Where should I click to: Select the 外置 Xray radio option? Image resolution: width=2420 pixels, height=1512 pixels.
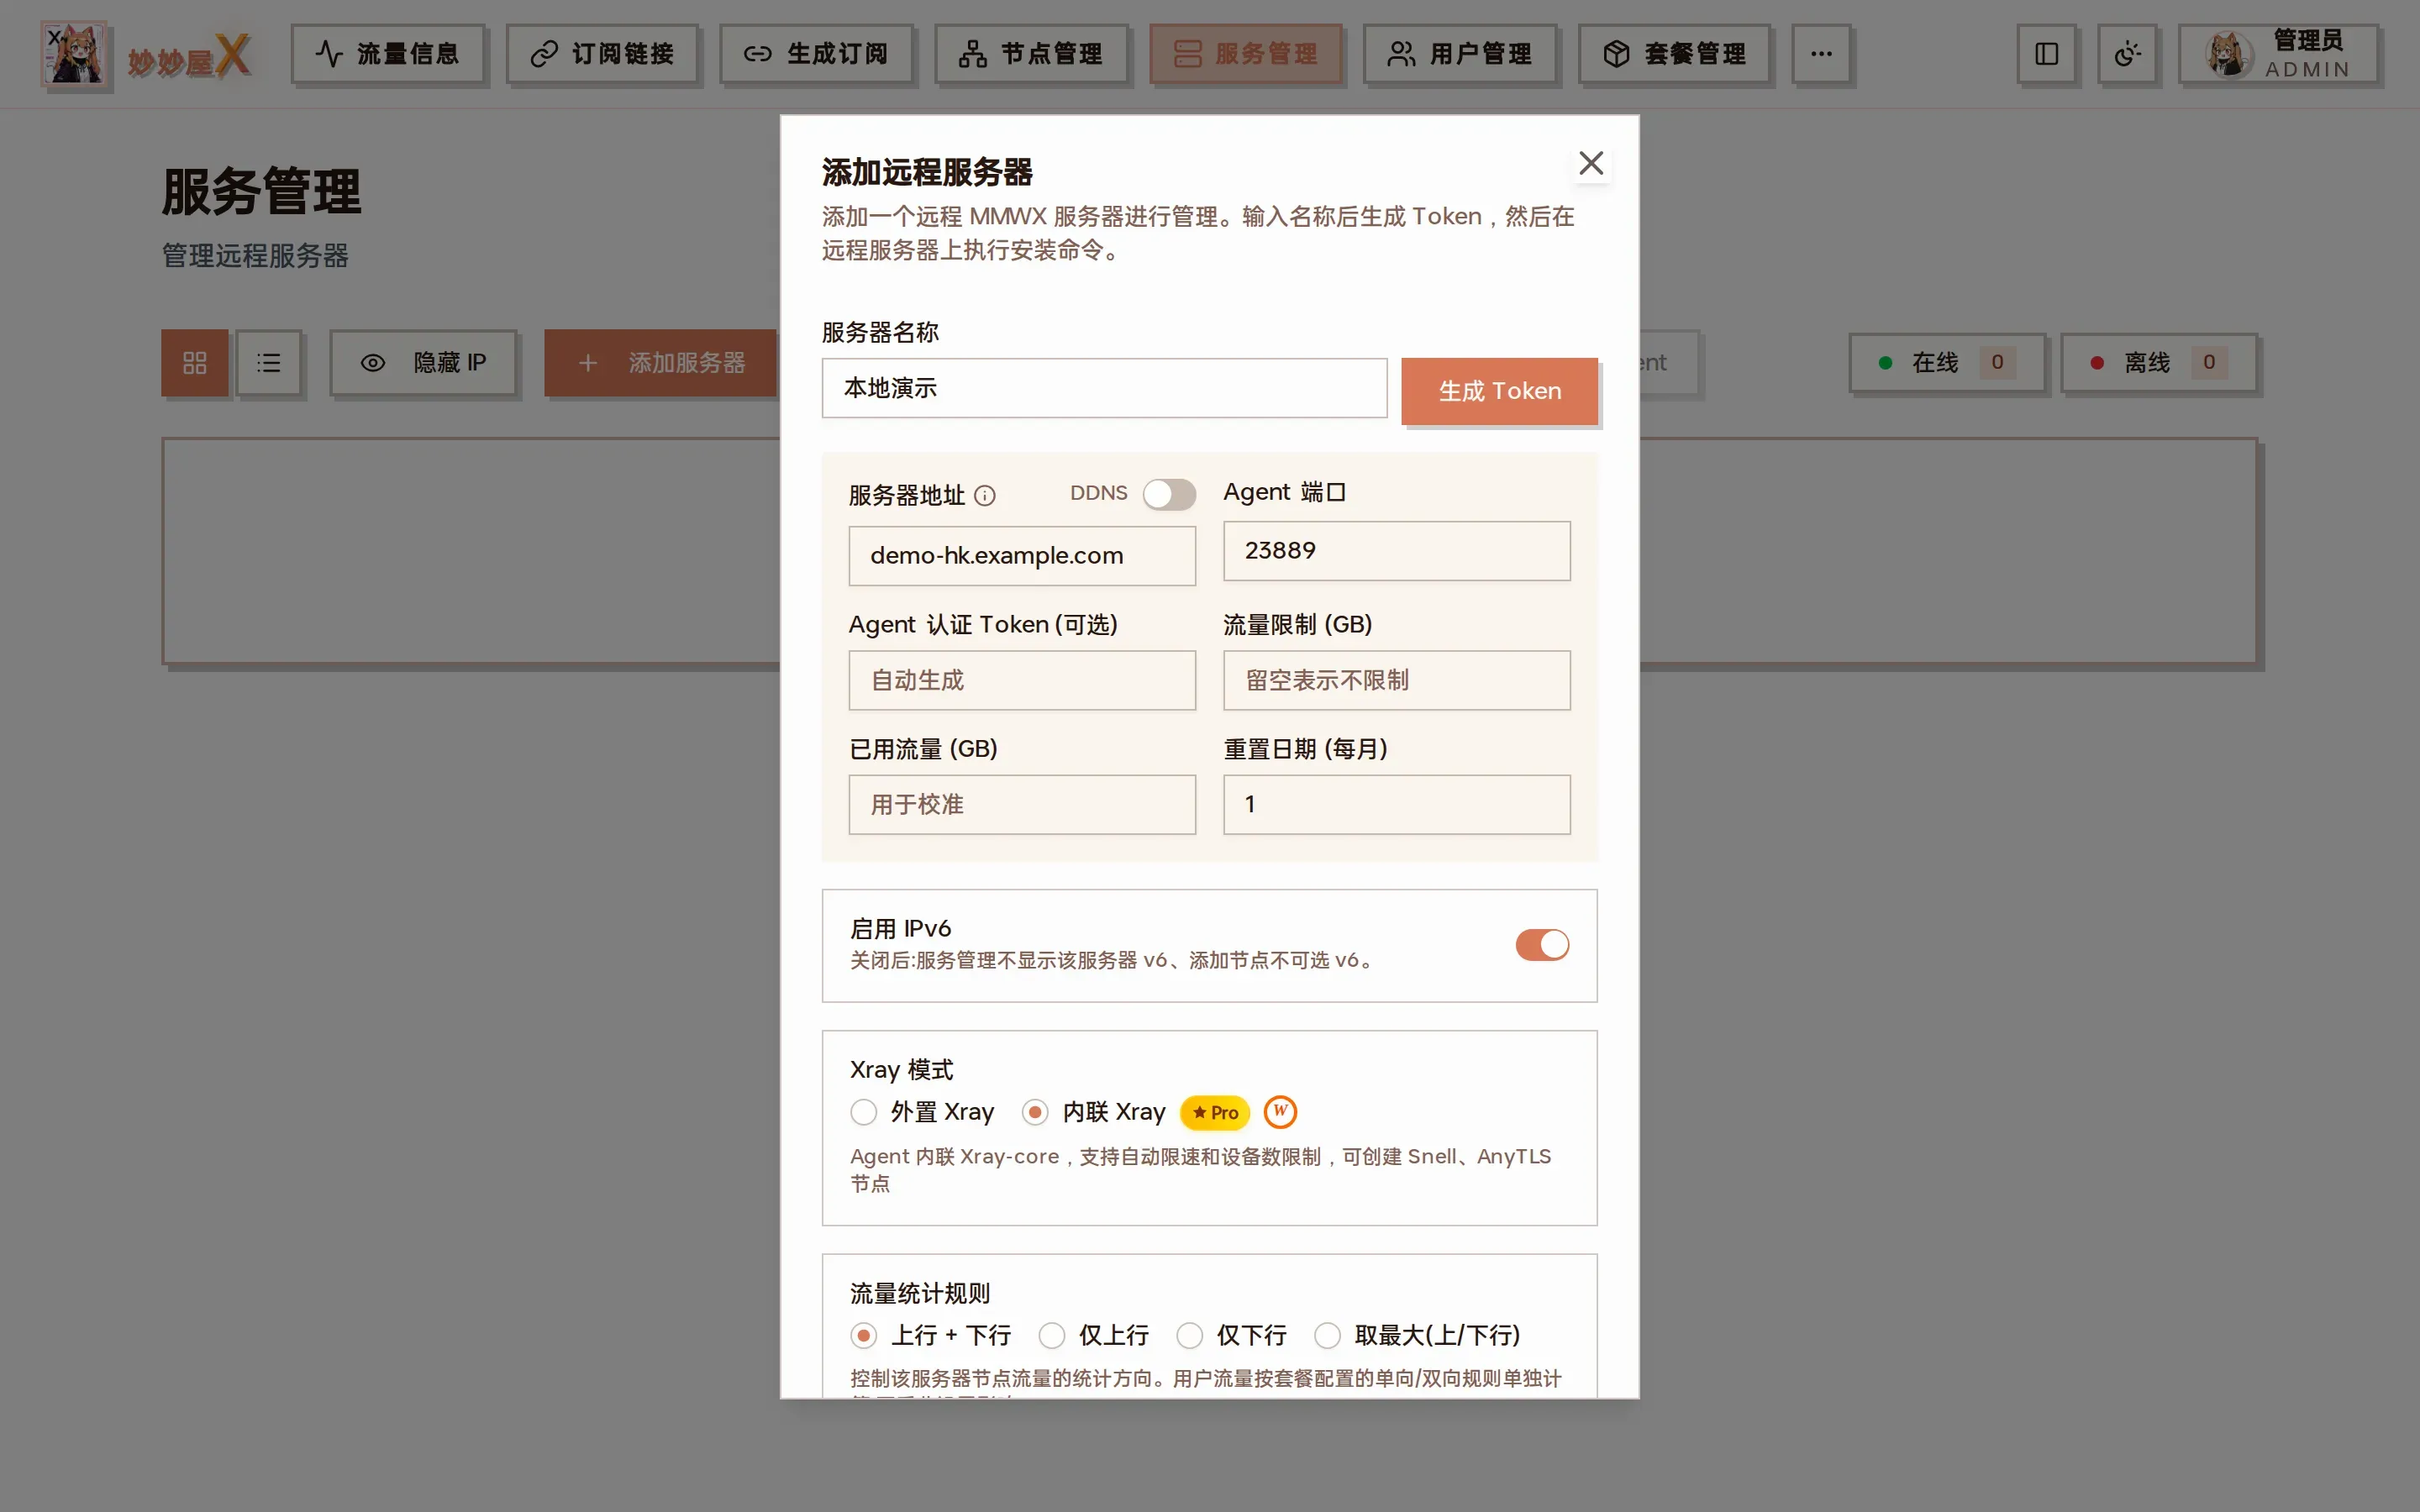tap(864, 1112)
